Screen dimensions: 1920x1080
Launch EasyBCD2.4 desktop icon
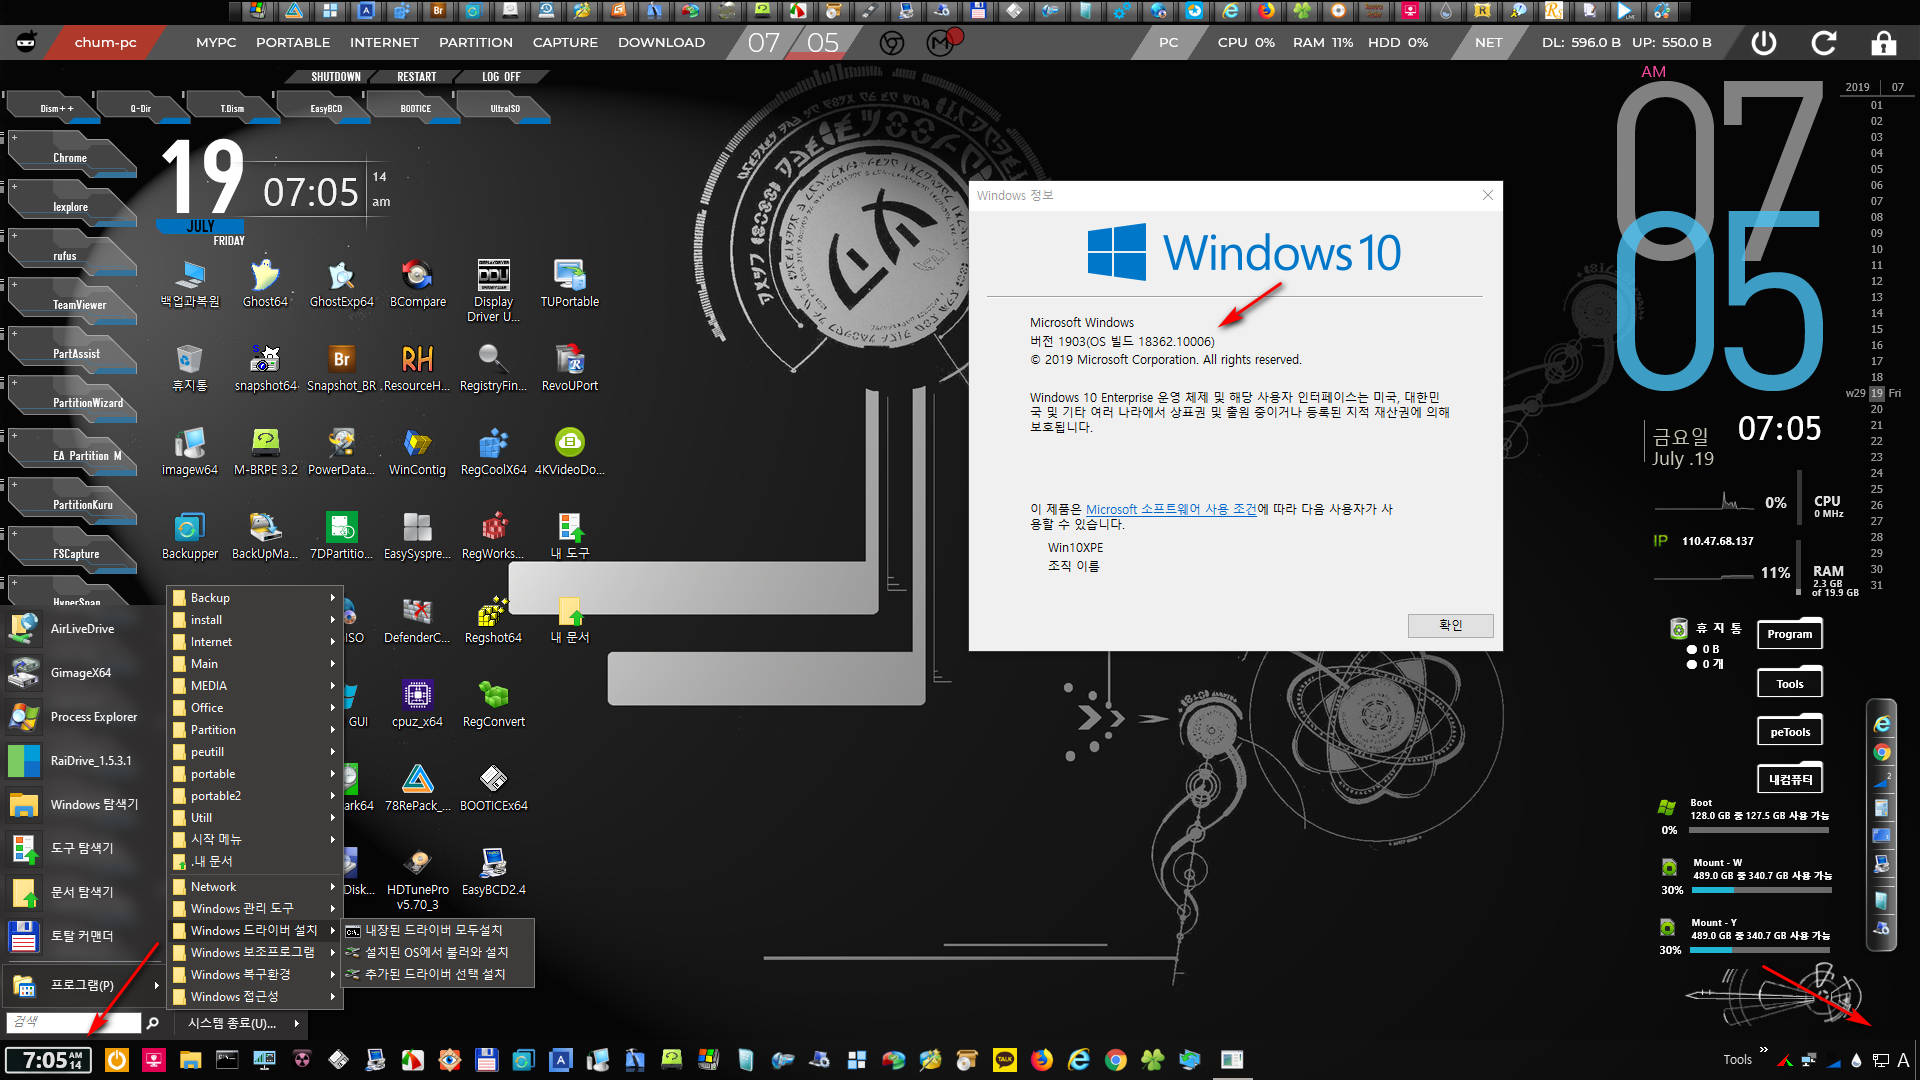tap(493, 872)
